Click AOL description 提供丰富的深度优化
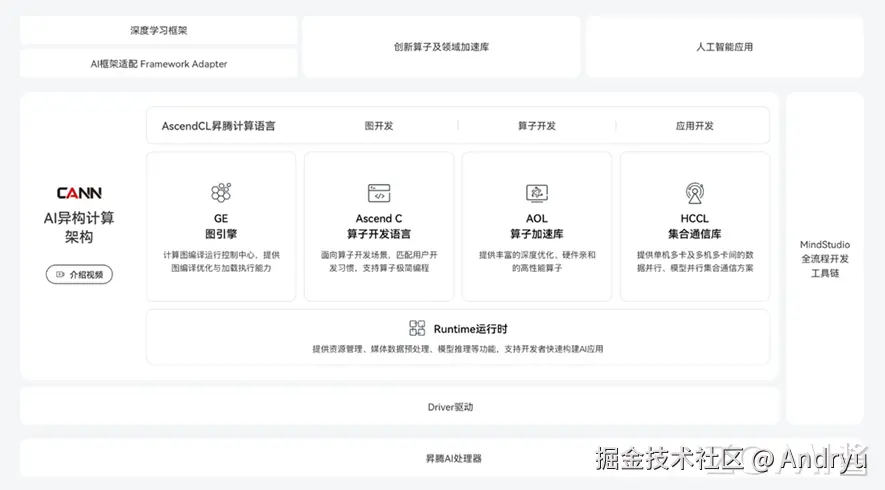The image size is (885, 490). click(x=537, y=261)
